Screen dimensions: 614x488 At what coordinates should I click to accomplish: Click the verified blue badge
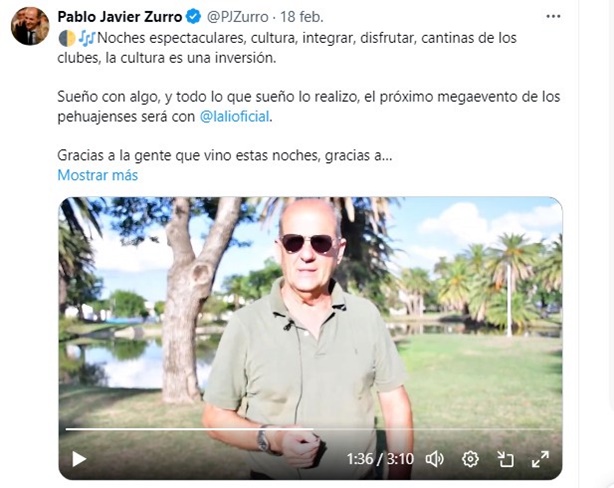point(193,17)
